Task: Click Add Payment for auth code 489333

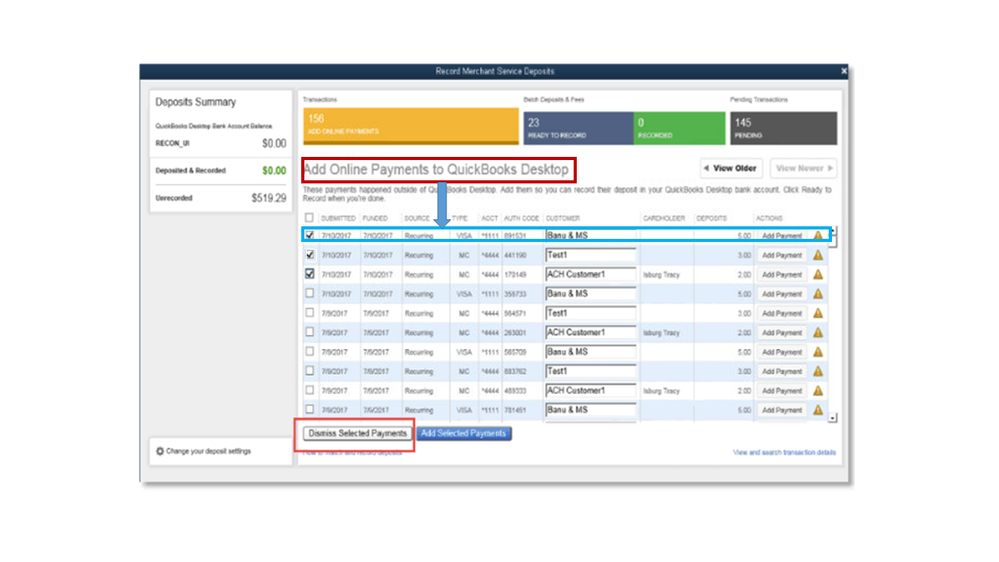Action: (x=782, y=391)
